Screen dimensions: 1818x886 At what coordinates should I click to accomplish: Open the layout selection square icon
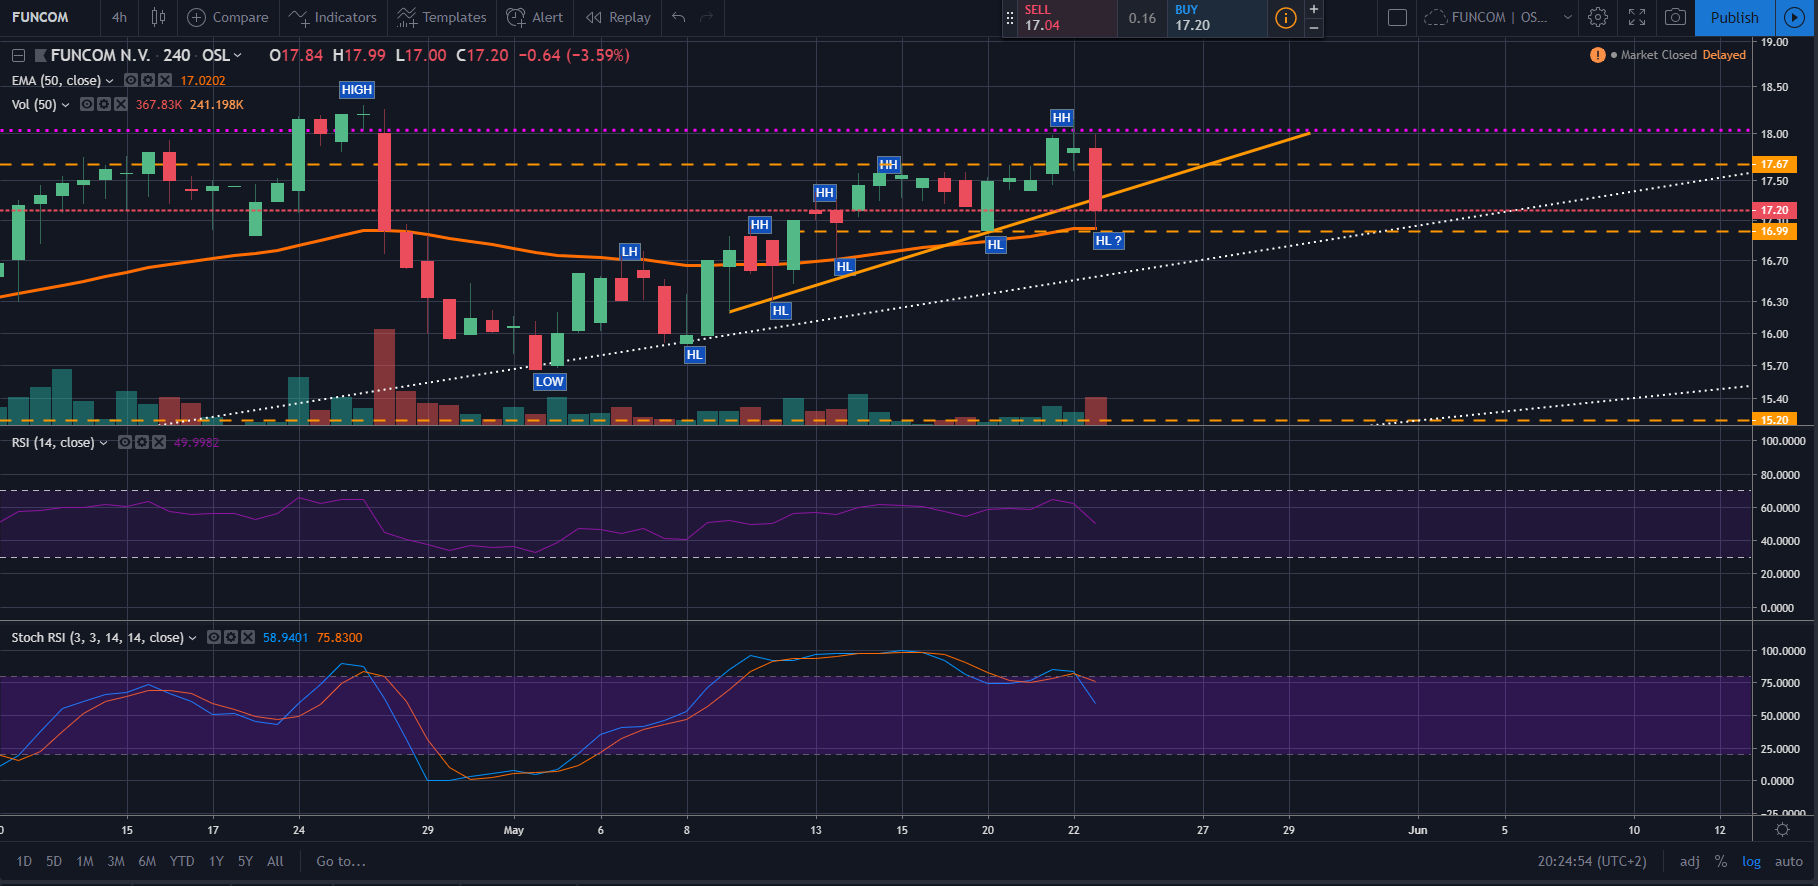click(x=1398, y=17)
